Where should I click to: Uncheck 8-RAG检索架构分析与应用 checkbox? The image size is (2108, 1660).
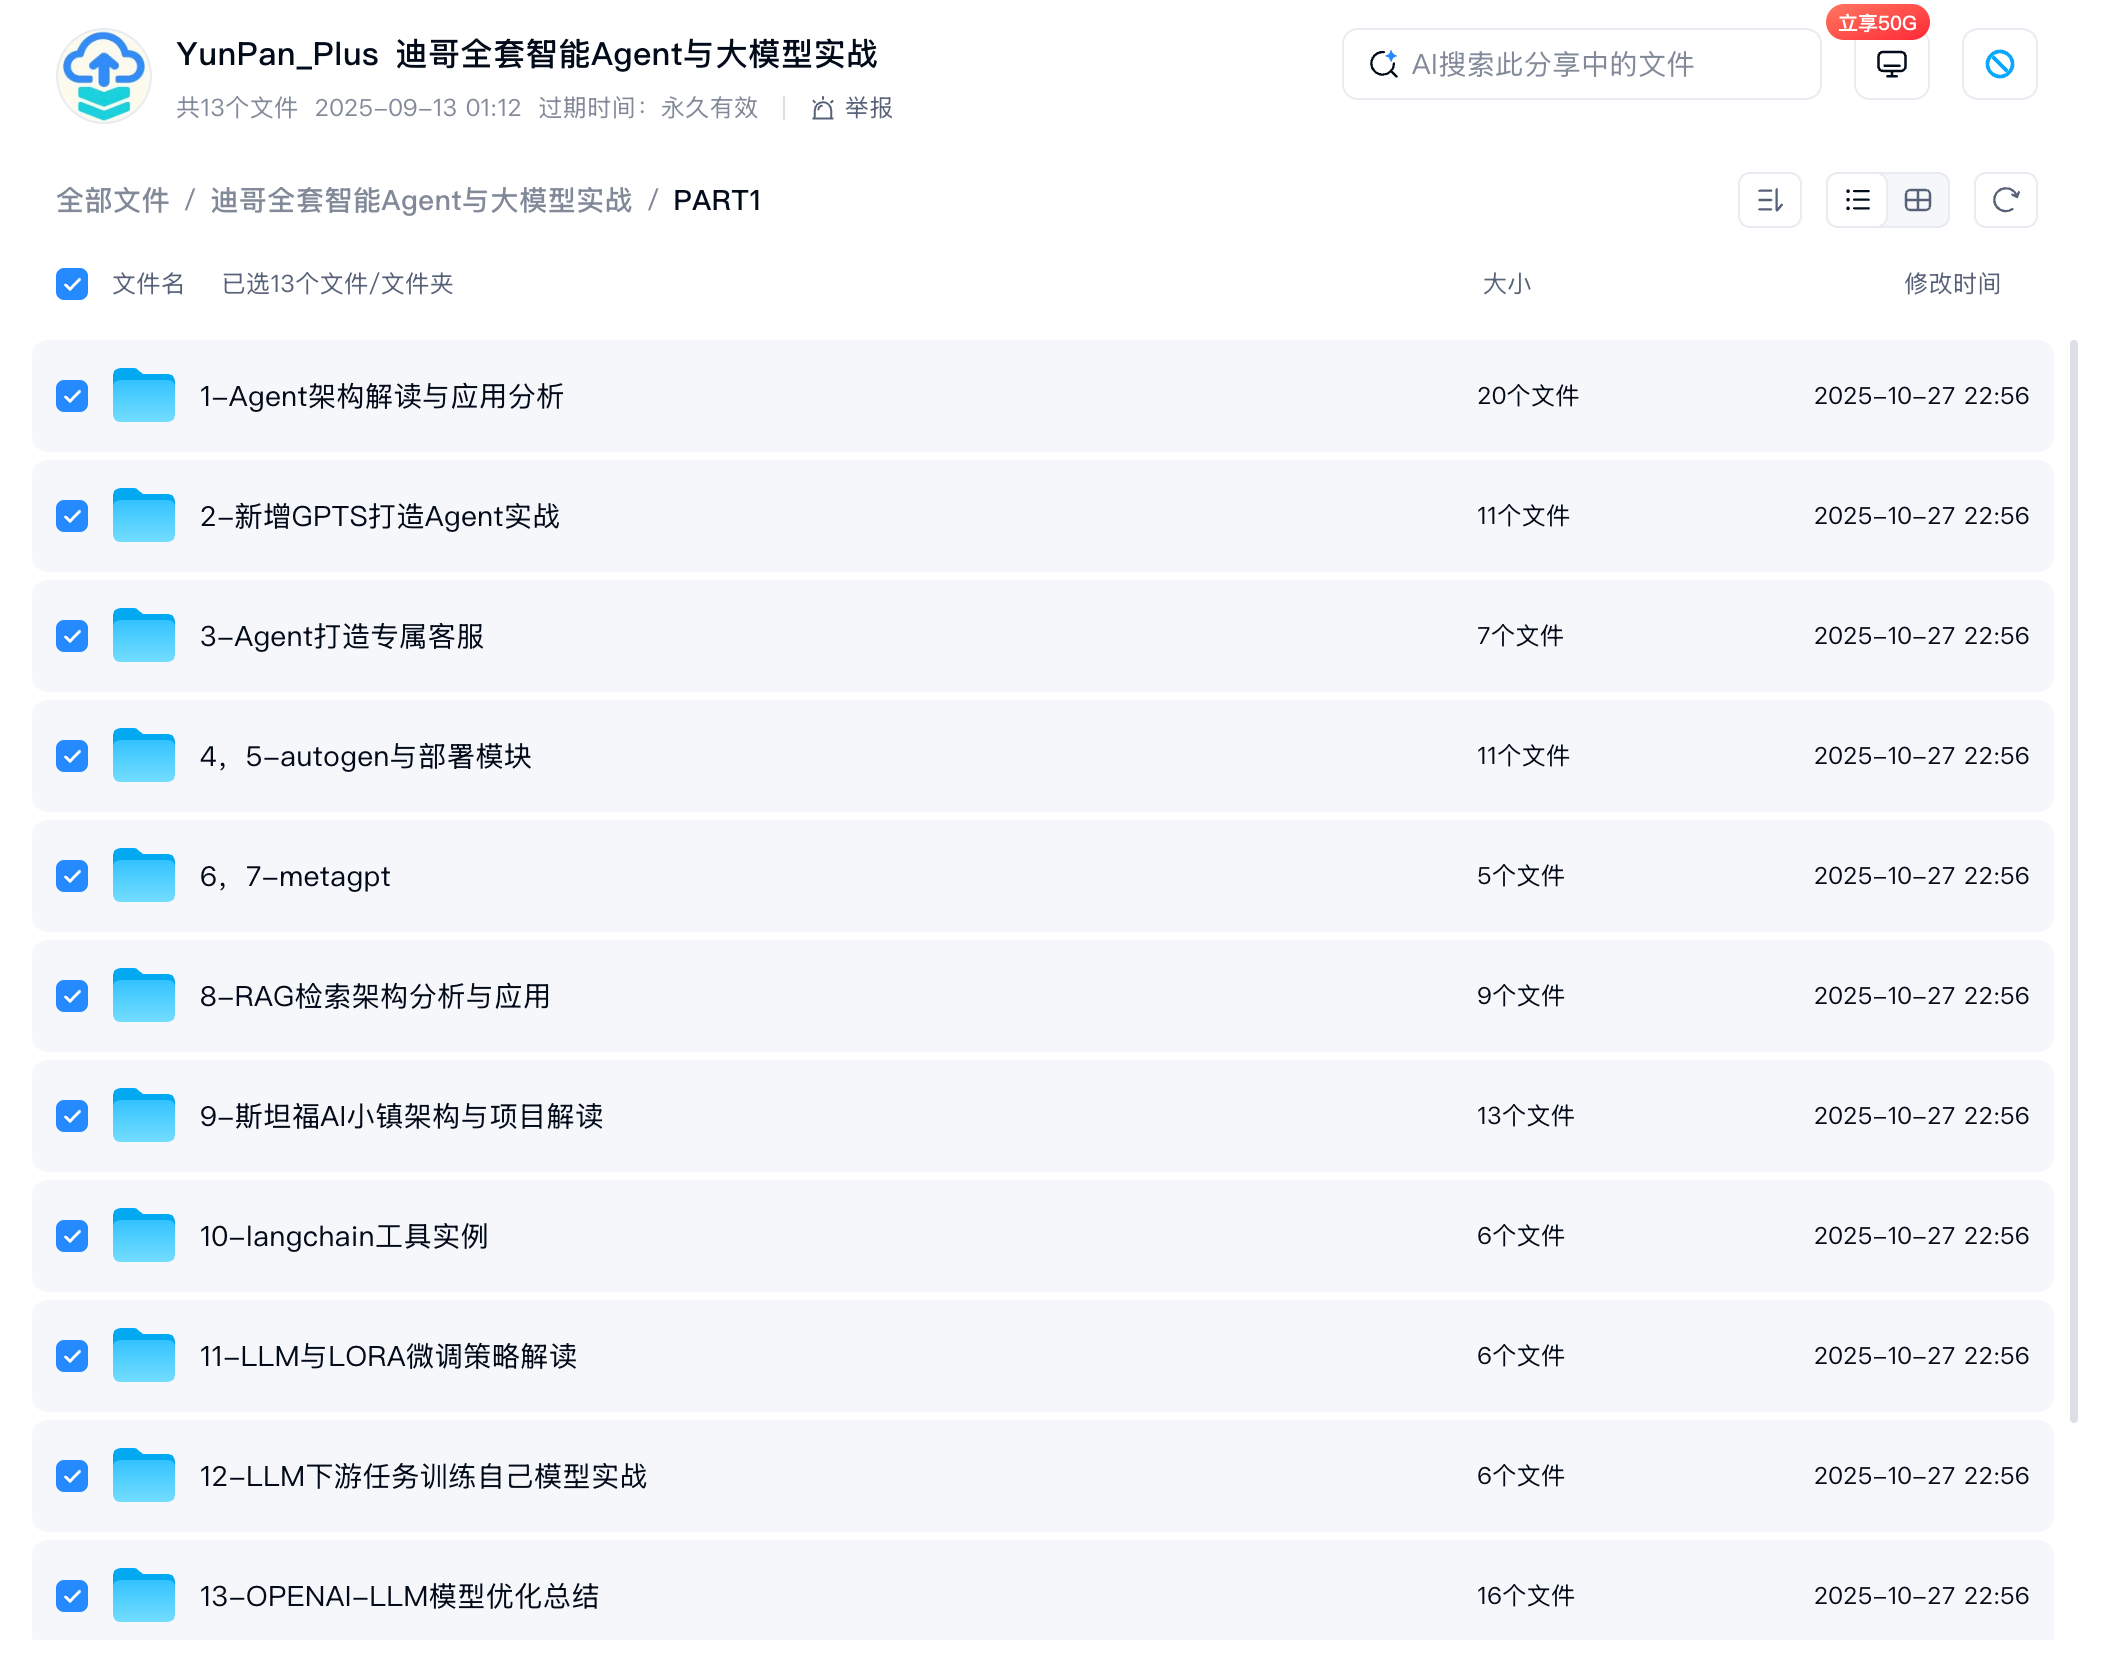72,996
